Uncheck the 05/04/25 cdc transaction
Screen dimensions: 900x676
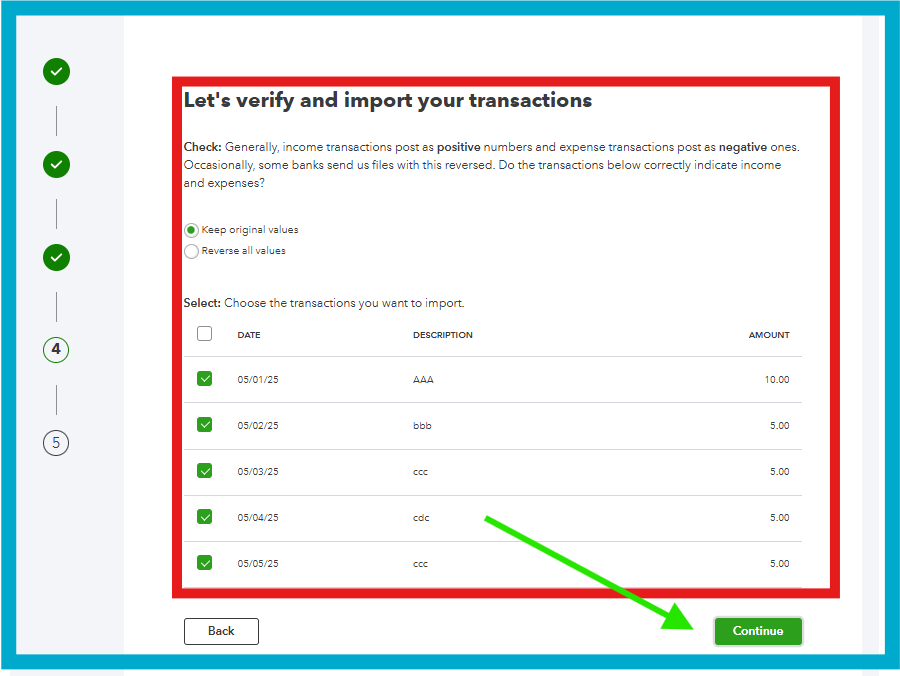204,516
